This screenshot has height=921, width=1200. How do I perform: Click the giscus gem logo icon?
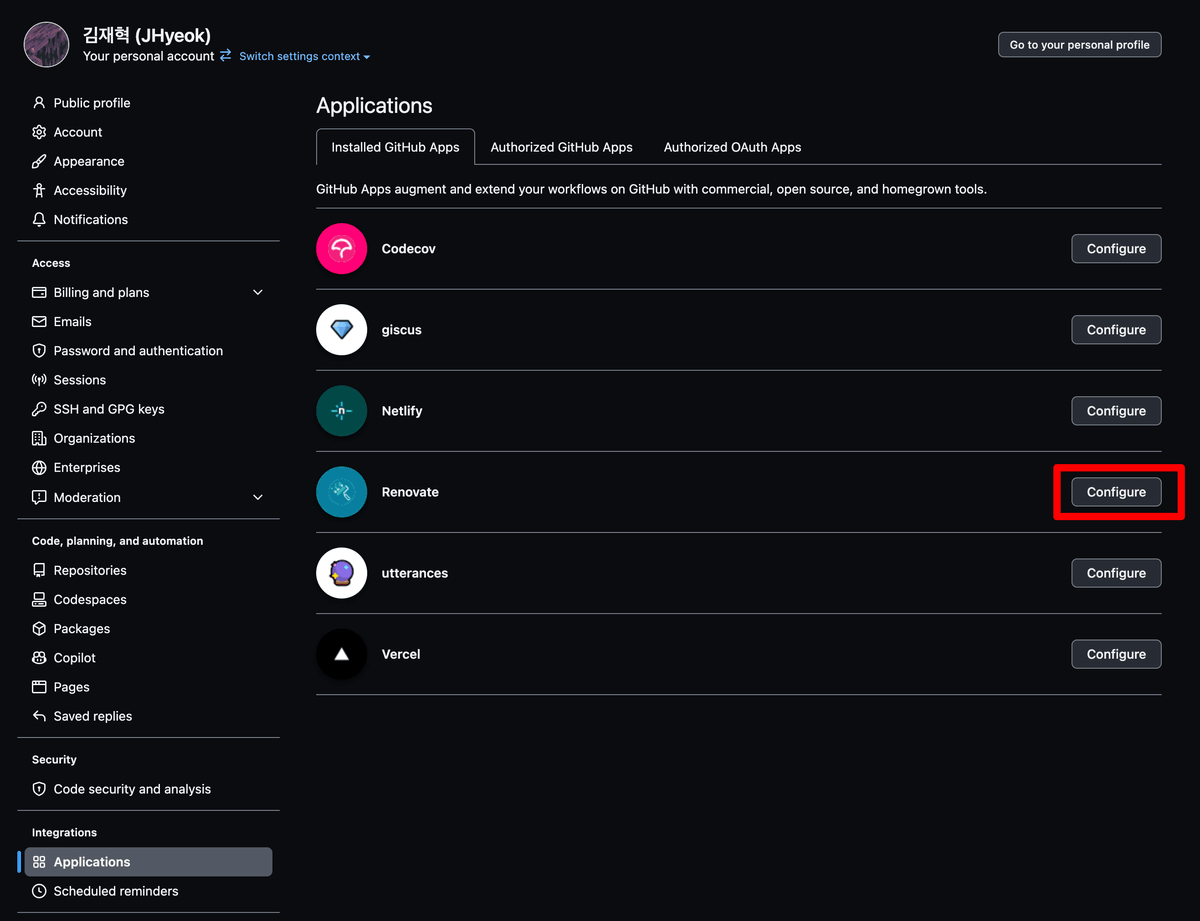tap(342, 330)
